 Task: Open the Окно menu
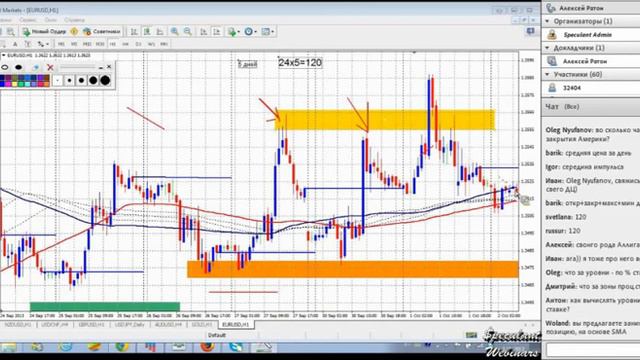pos(51,20)
